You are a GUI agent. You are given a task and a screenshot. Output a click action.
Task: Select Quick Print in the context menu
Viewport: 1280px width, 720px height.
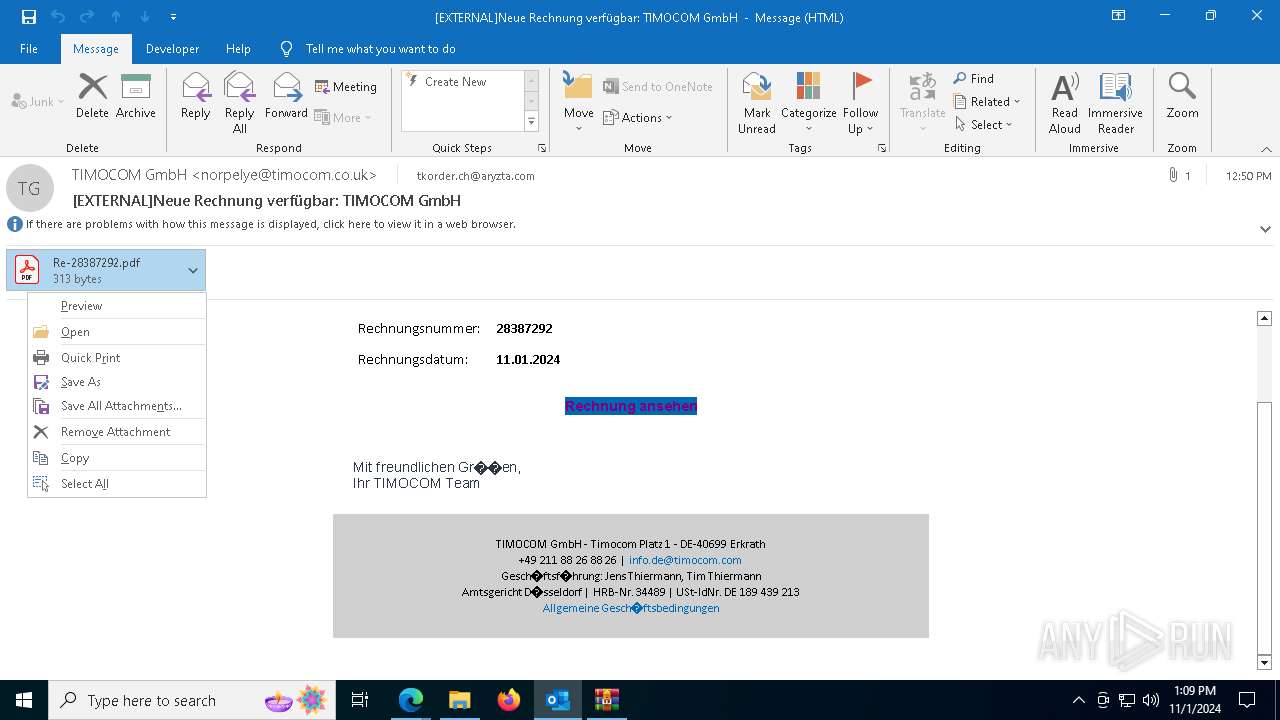(117, 358)
